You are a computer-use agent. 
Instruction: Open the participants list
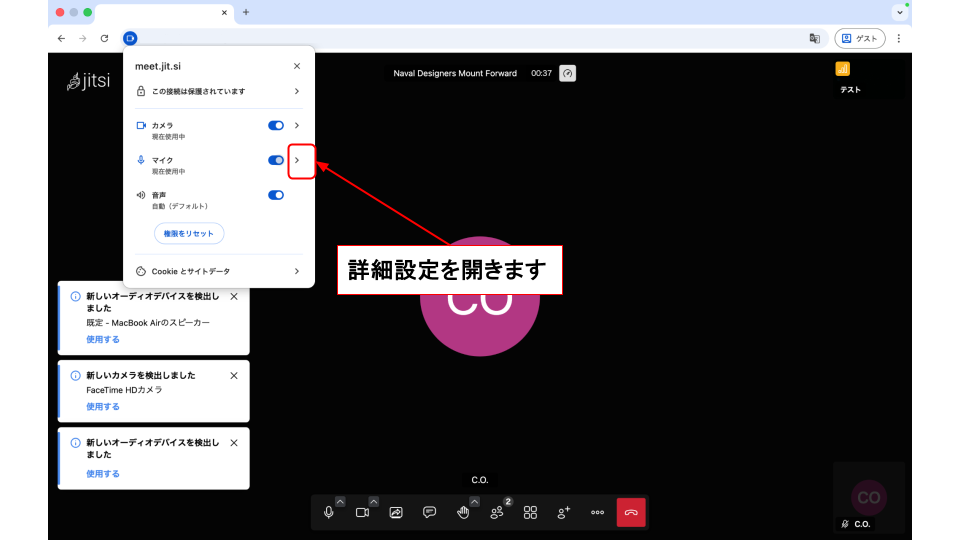pyautogui.click(x=497, y=512)
